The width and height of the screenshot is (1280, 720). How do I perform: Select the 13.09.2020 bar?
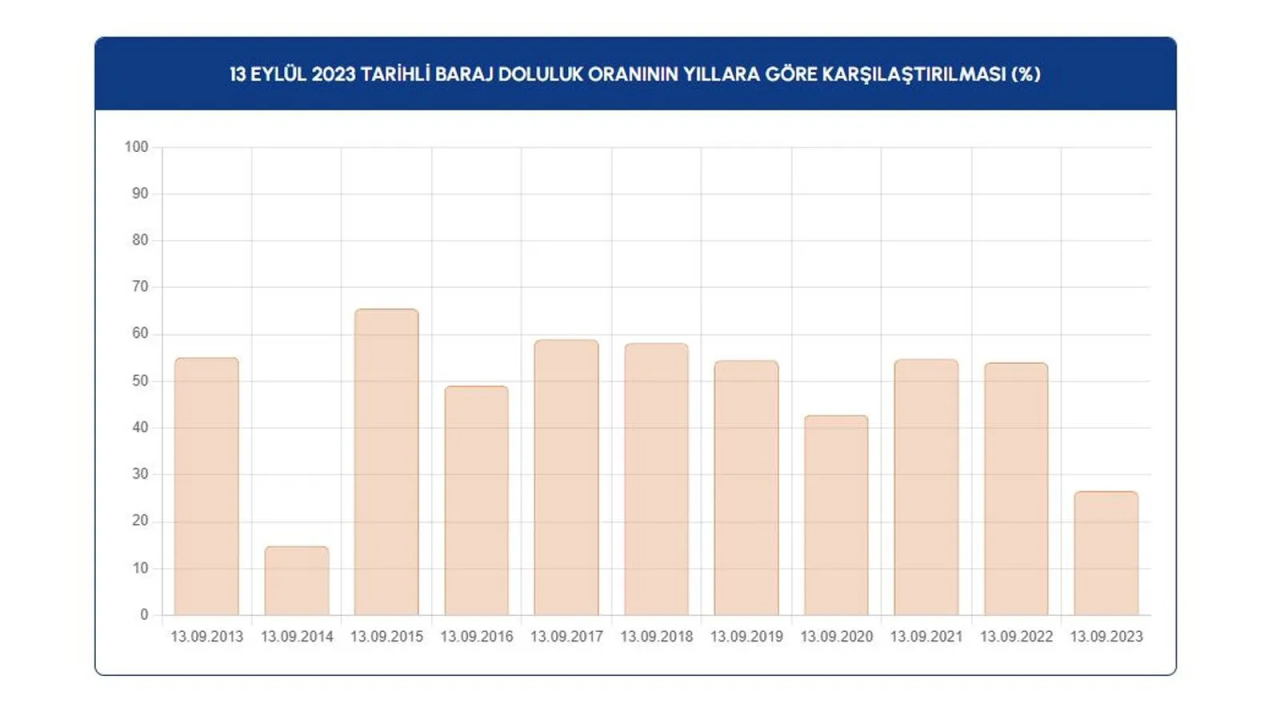(x=836, y=515)
